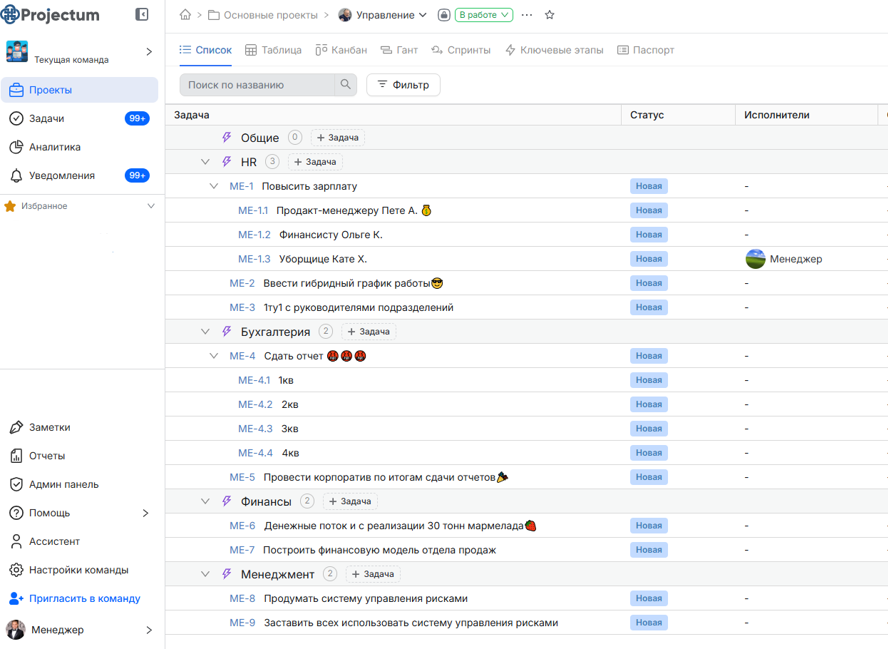Open the Паспорт tab
Viewport: 888px width, 649px height.
pos(646,50)
